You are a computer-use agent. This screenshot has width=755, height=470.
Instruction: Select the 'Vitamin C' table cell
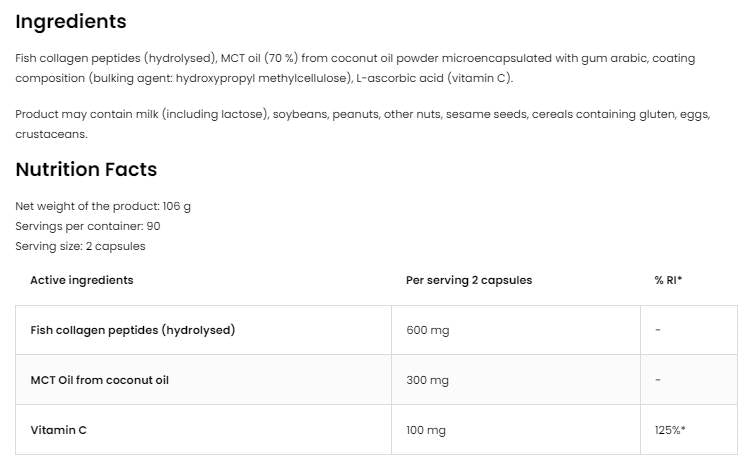(x=59, y=430)
